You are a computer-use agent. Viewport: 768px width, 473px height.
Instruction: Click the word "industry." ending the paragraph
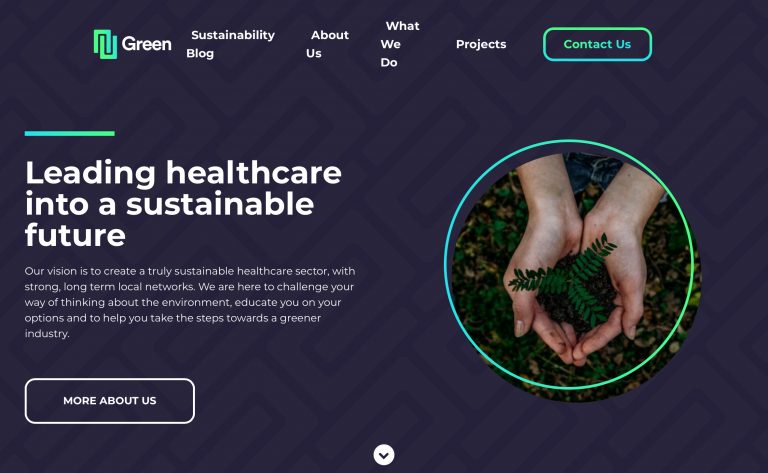(x=47, y=333)
